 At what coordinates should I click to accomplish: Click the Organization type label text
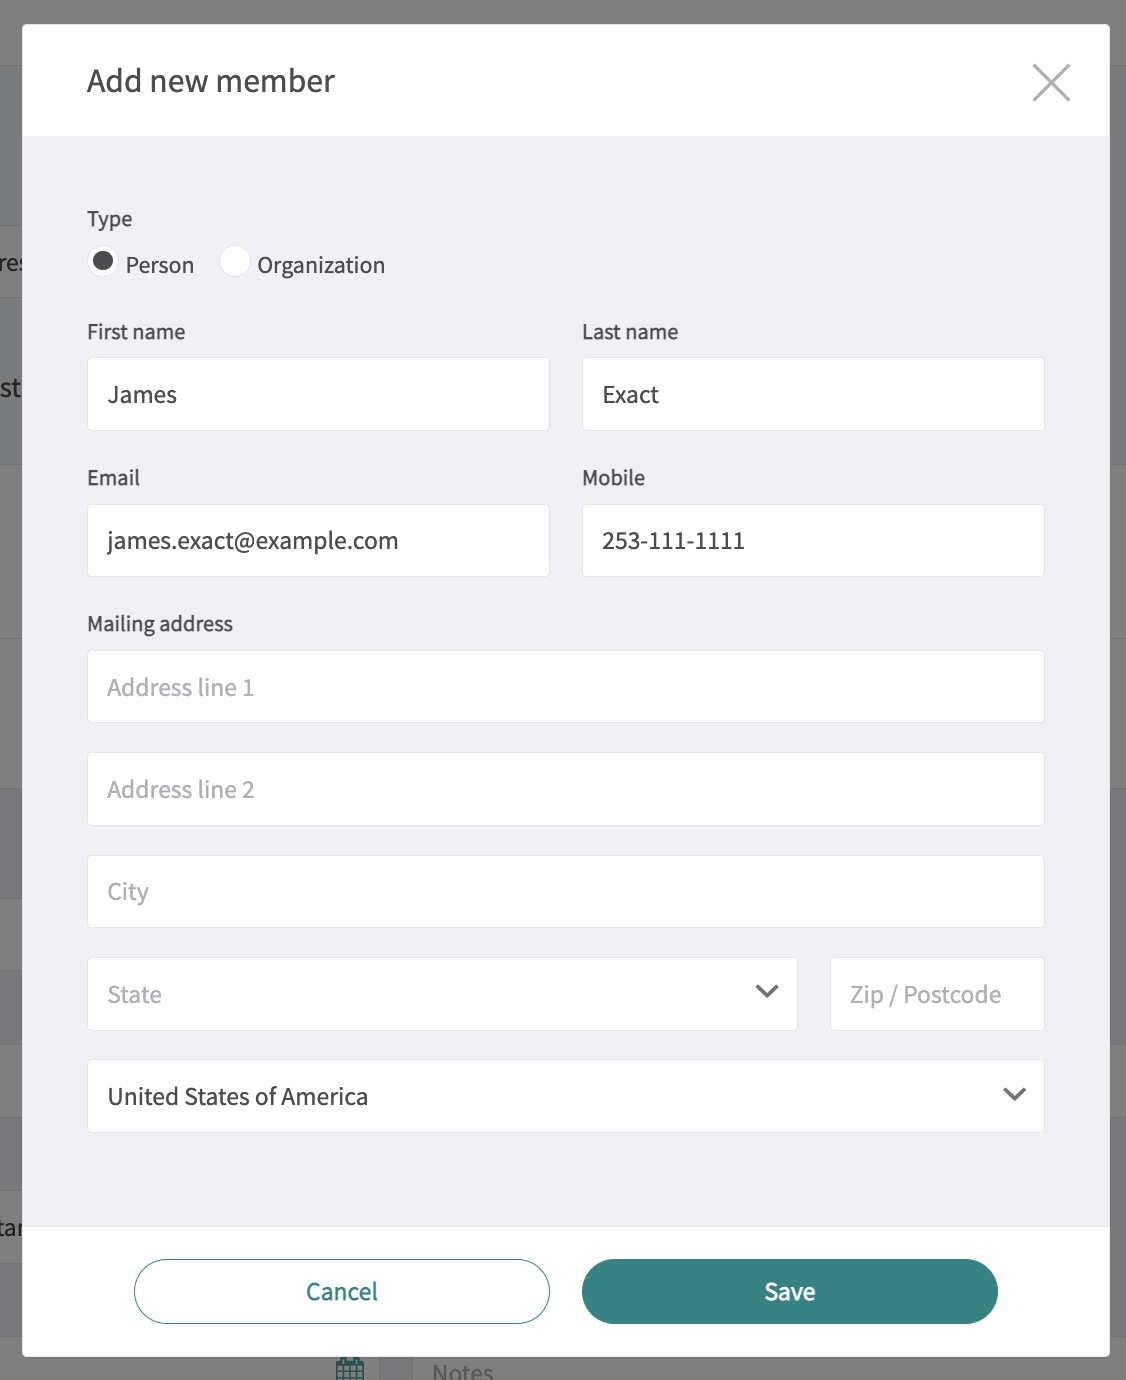tap(321, 265)
